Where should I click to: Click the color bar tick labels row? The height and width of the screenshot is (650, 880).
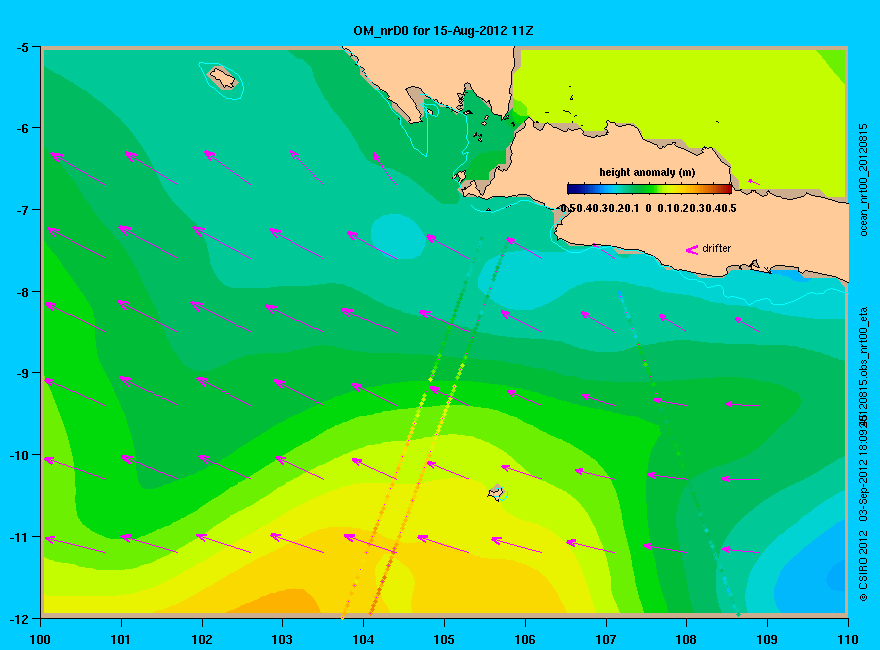point(648,208)
